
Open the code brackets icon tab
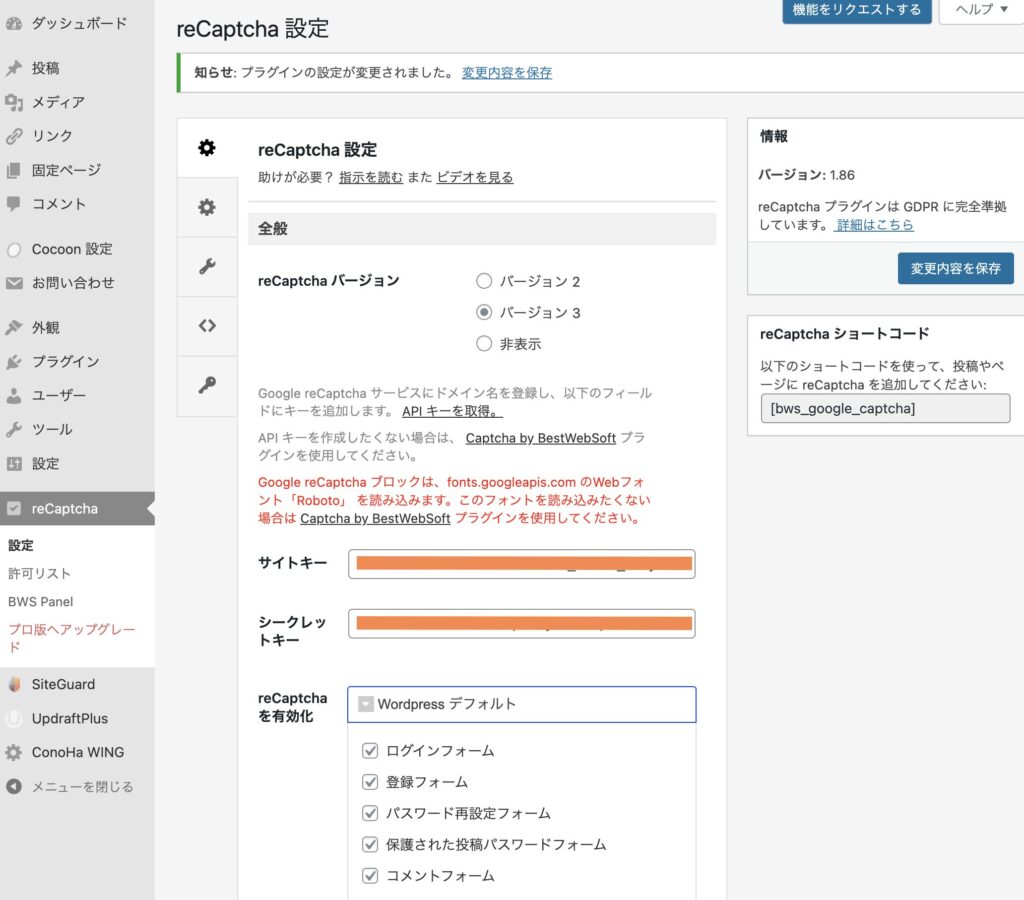tap(207, 326)
